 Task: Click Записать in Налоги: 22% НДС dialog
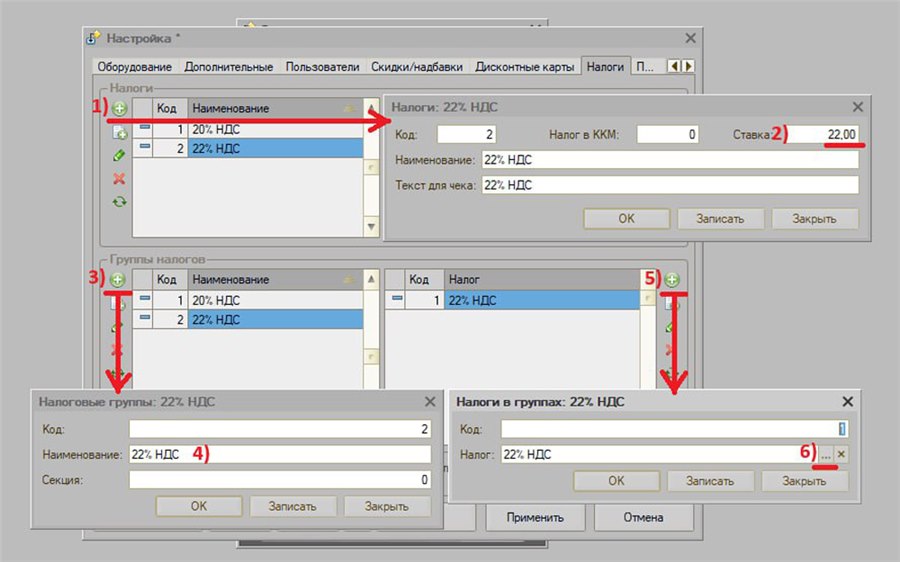(x=720, y=219)
